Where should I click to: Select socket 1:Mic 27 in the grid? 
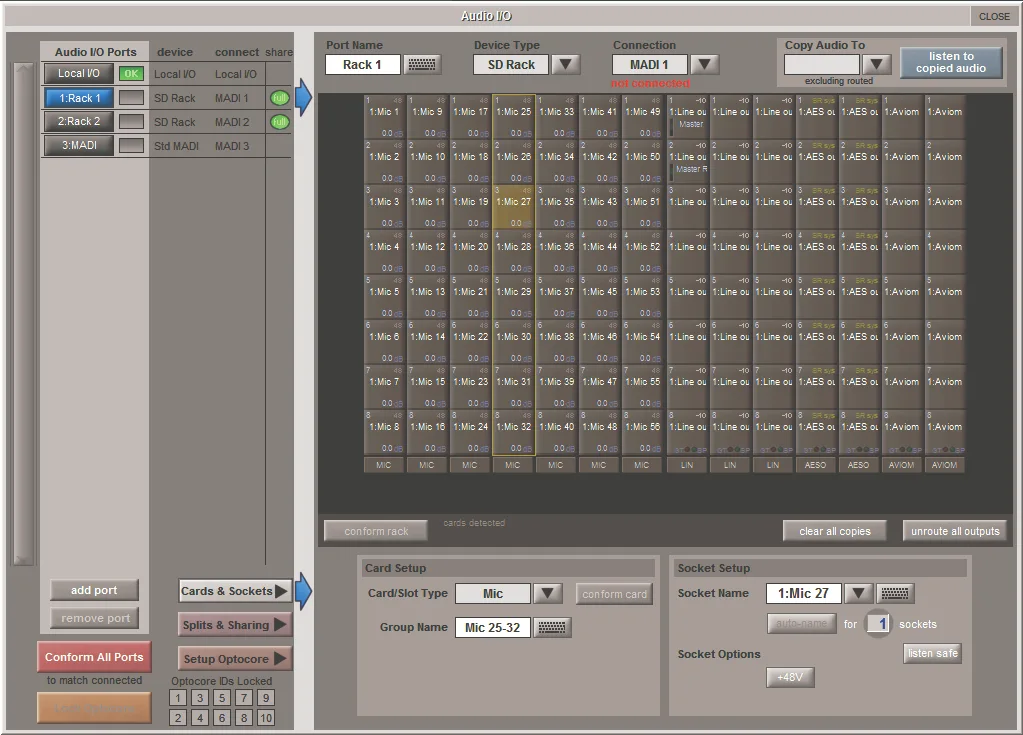click(513, 207)
